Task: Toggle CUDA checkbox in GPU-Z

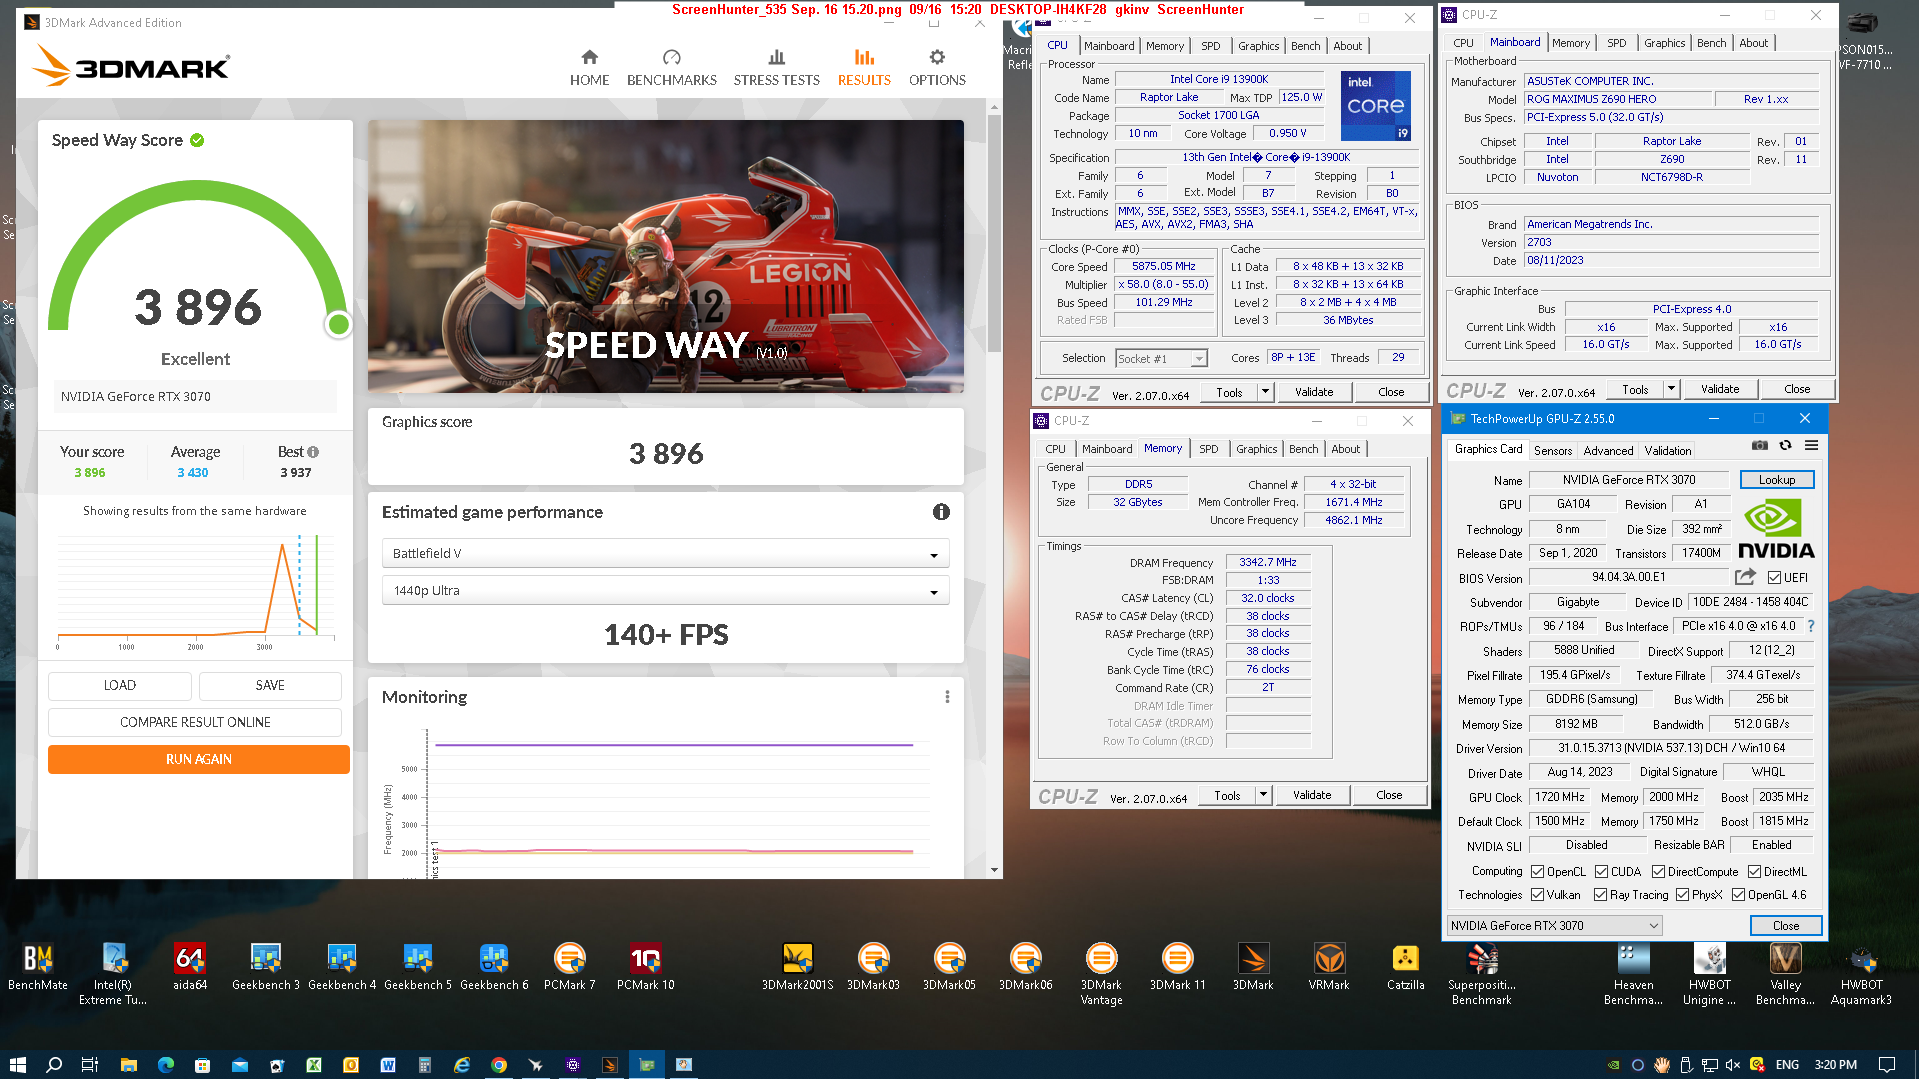Action: coord(1601,872)
